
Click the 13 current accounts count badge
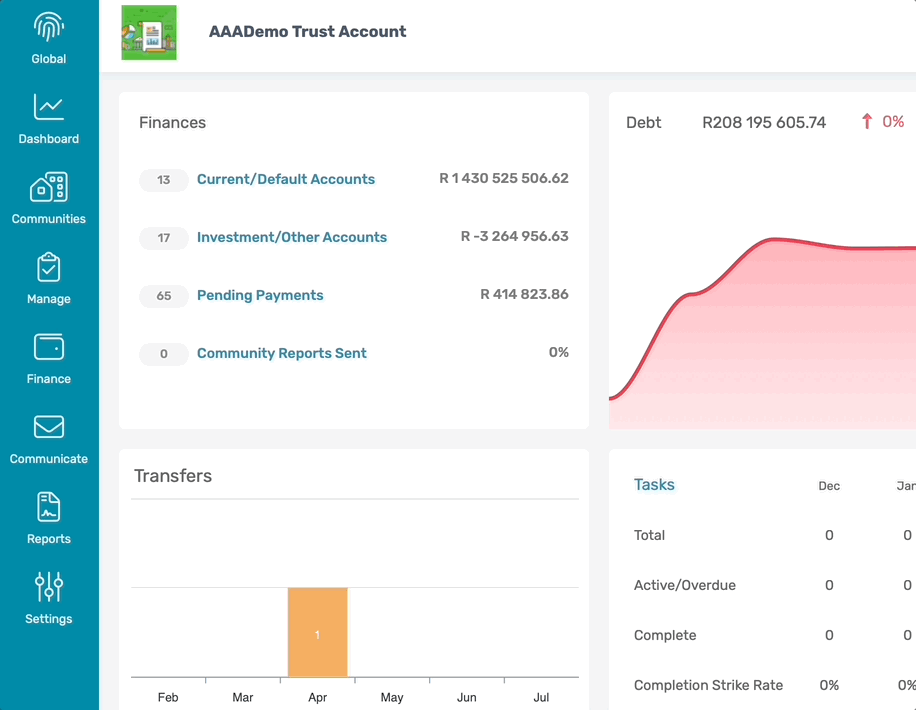coord(164,180)
